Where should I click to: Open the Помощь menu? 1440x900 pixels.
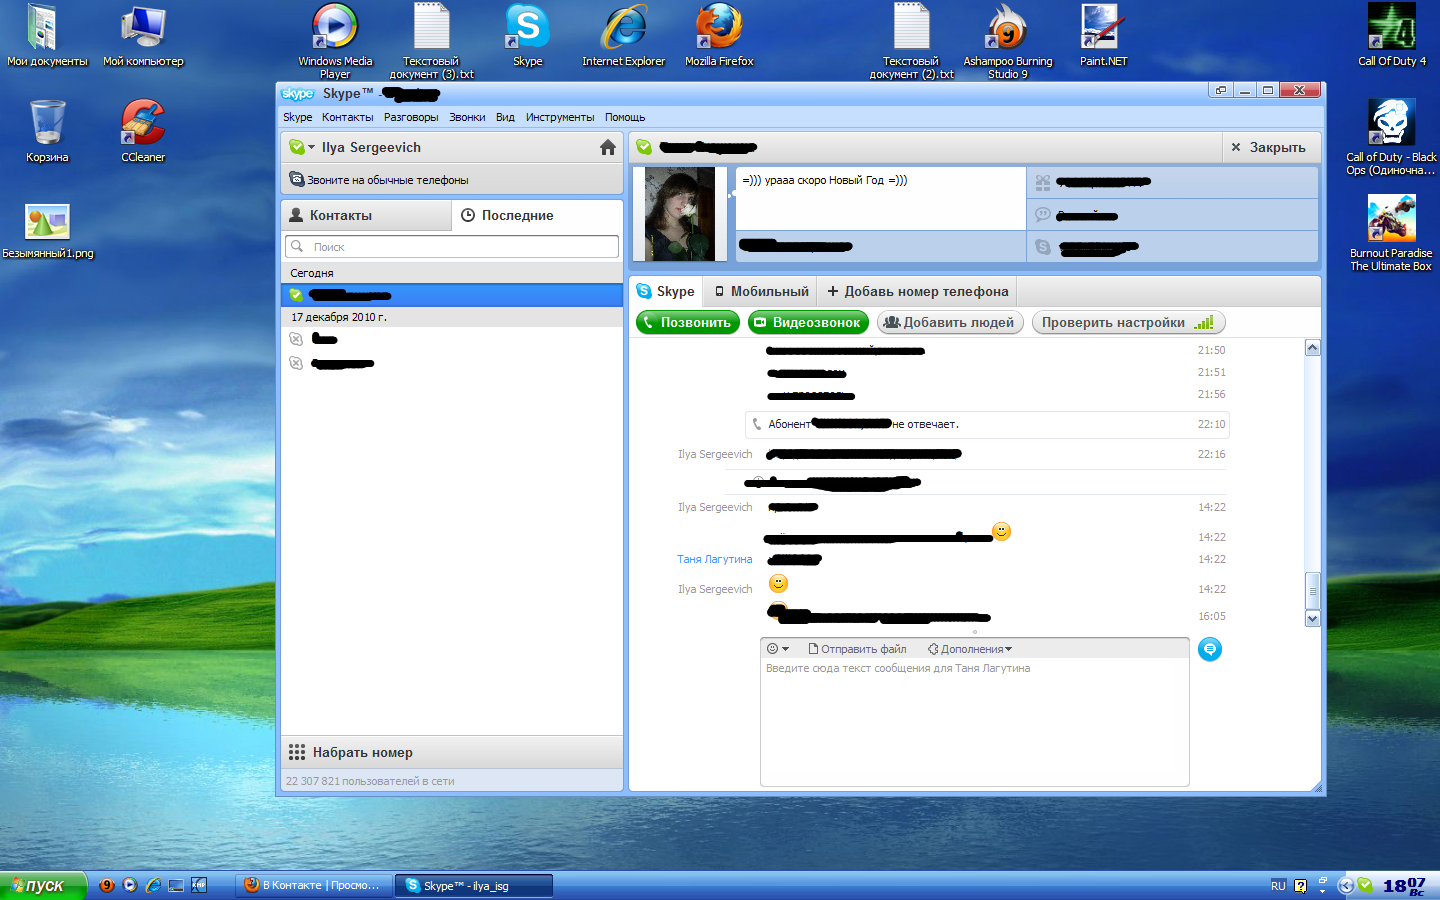pyautogui.click(x=625, y=117)
